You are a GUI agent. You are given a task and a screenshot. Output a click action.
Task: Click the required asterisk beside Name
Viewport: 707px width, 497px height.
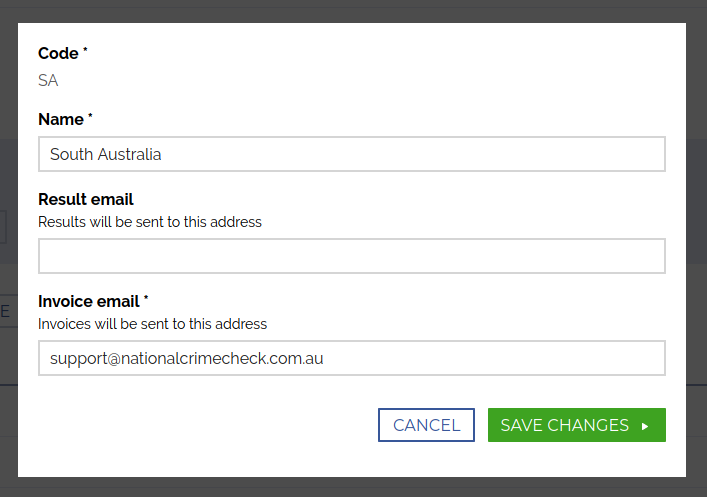90,117
